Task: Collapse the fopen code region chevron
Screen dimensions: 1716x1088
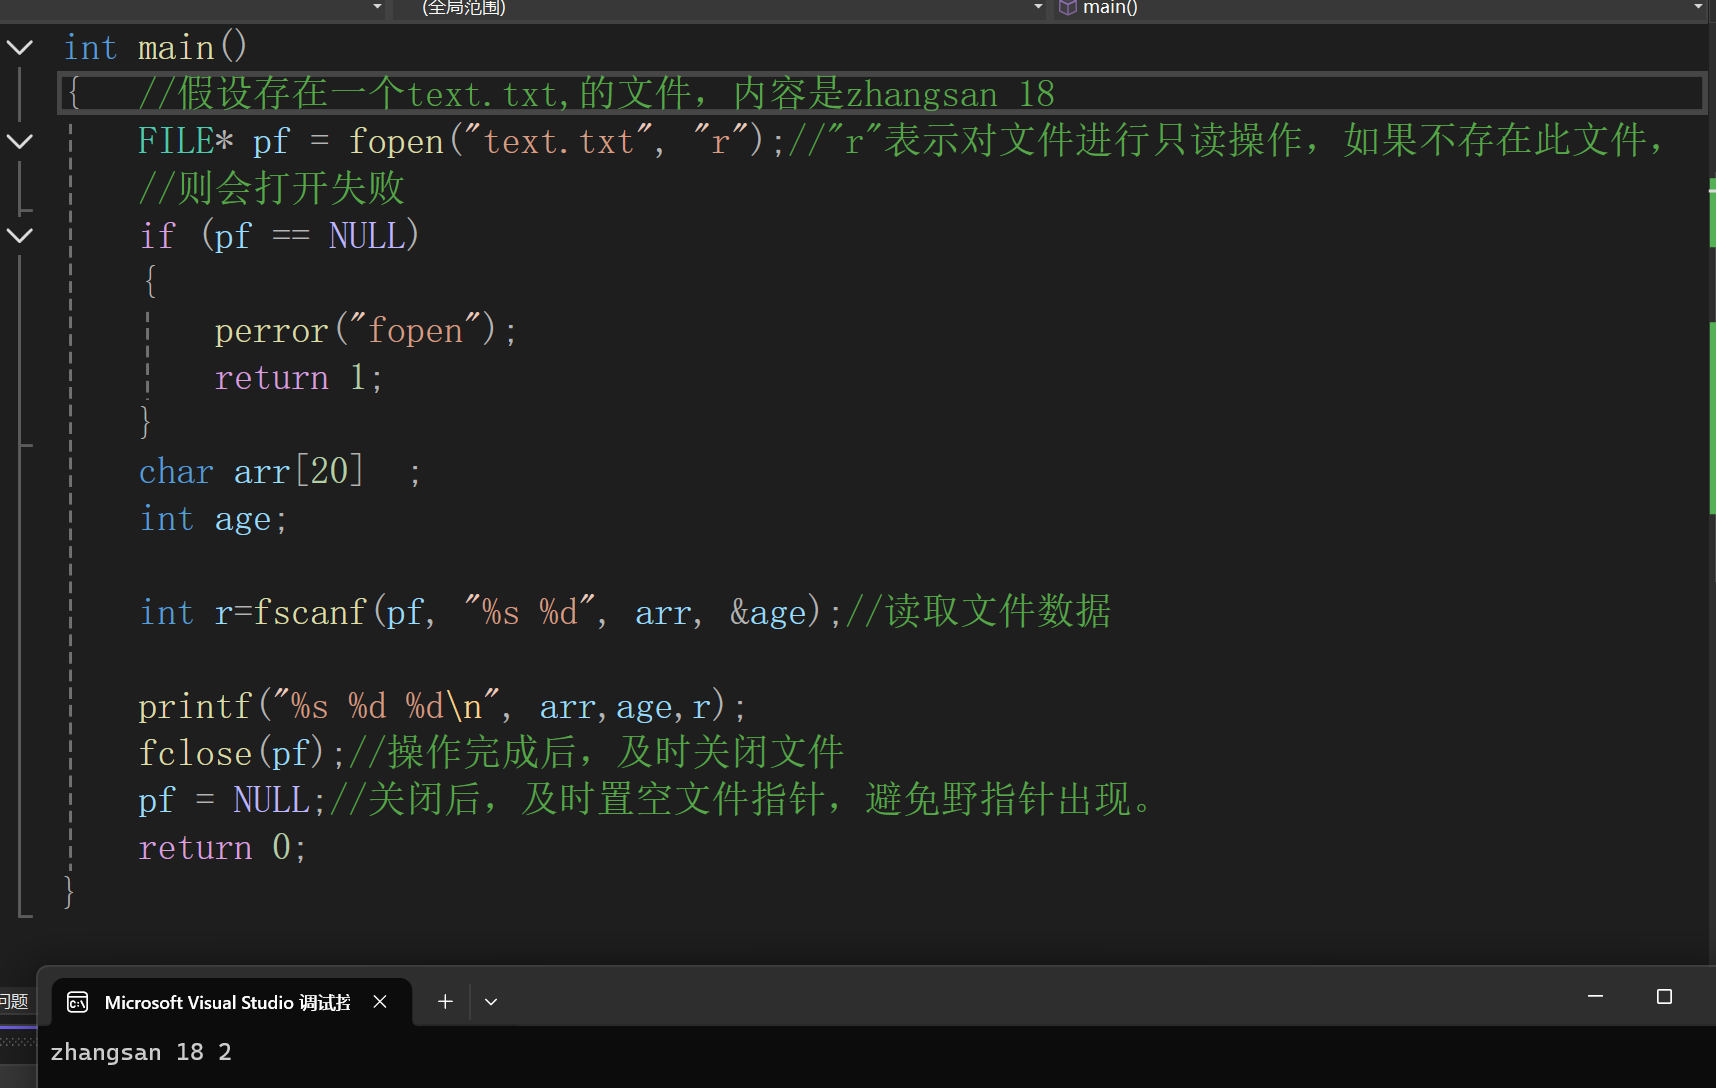Action: 20,141
